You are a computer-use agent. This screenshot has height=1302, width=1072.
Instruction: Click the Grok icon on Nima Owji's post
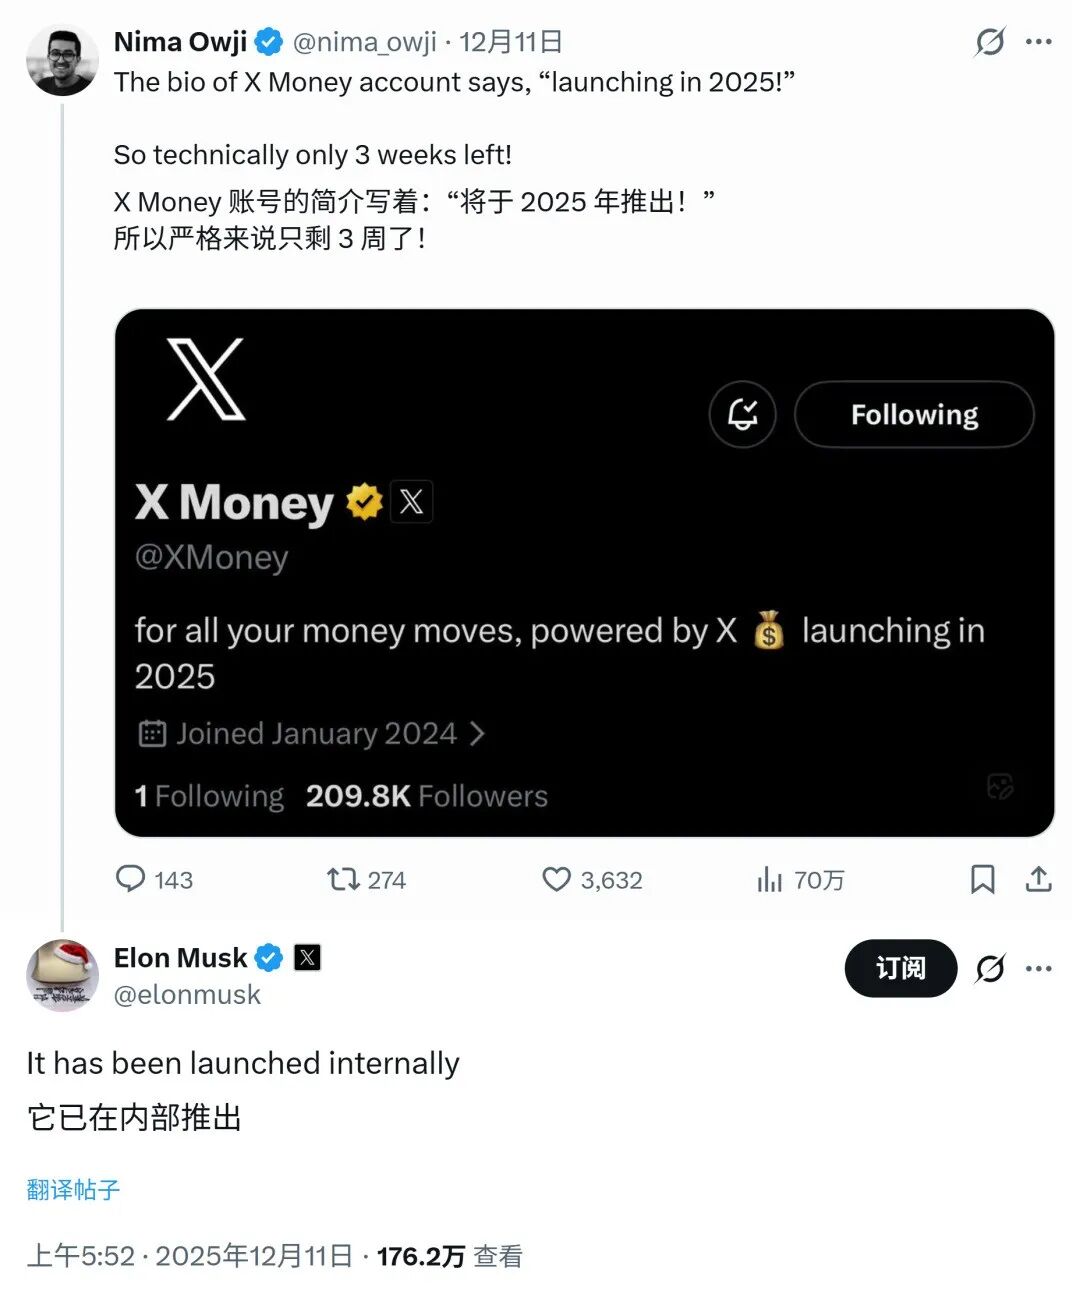click(x=990, y=41)
